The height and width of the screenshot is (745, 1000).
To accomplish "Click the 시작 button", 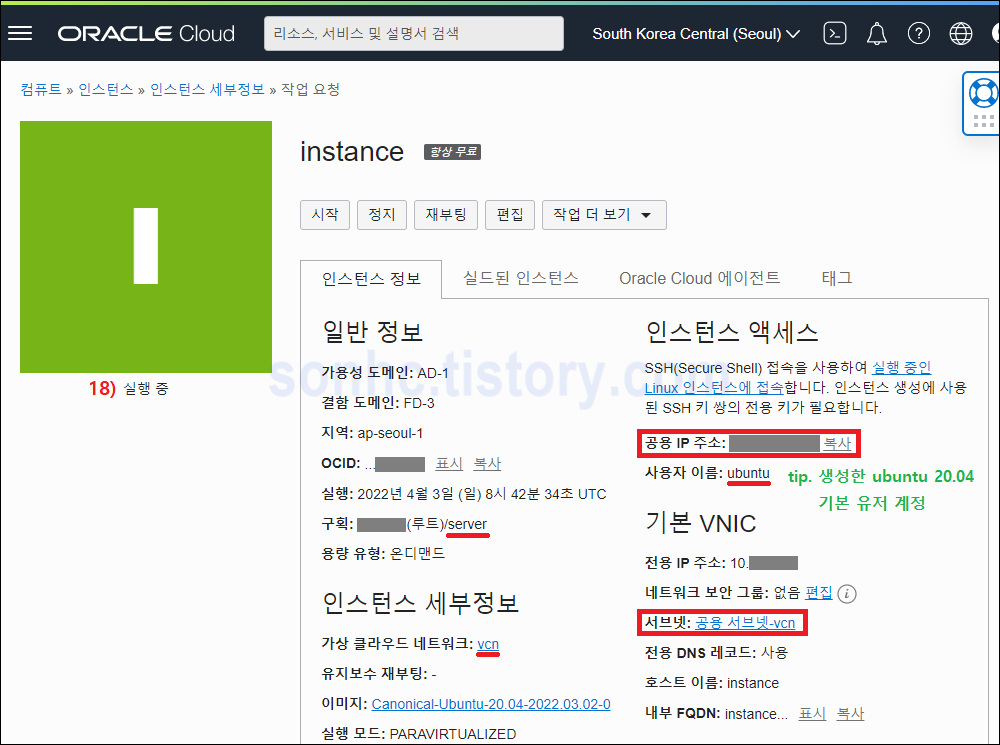I will tap(325, 215).
